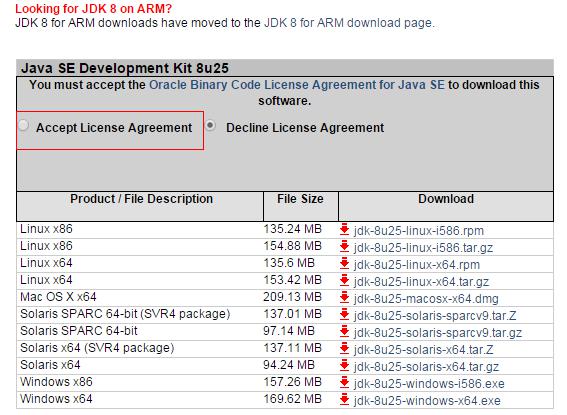Download the jdk-8u25-macosx-x64.dmg file link
Screen dimensions: 567x415
pos(426,299)
